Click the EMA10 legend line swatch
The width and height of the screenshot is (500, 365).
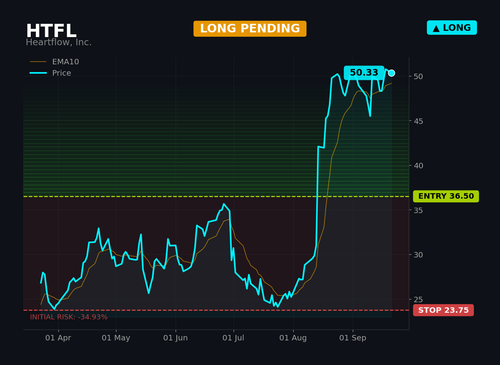38,62
